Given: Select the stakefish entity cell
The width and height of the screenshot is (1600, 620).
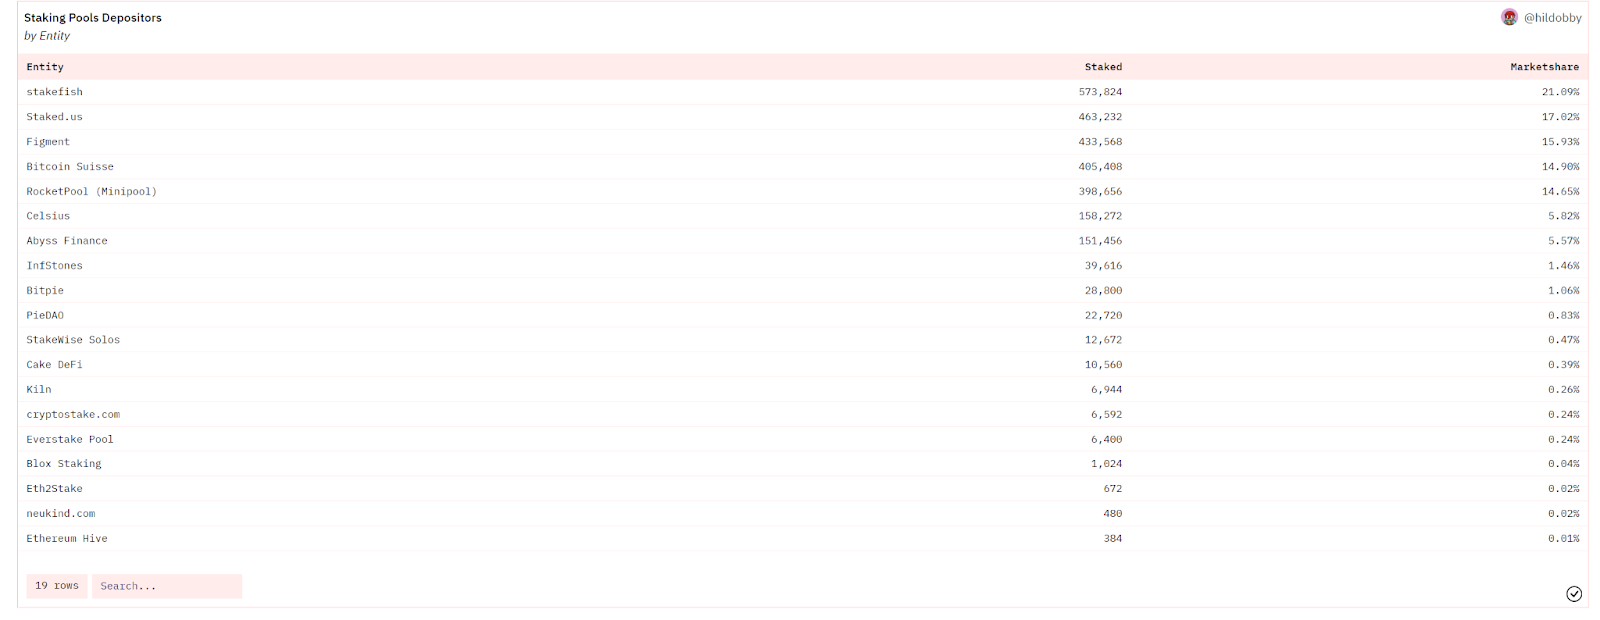Looking at the screenshot, I should tap(55, 92).
